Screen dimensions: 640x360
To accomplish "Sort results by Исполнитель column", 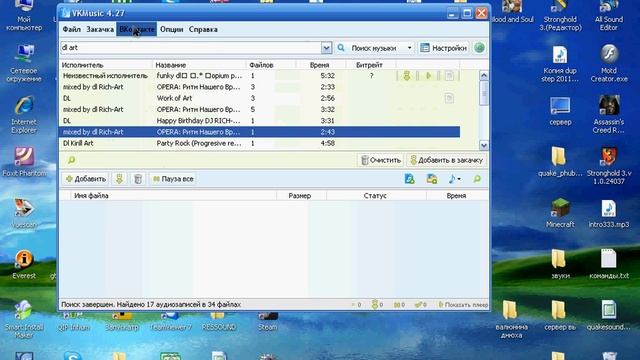I will tap(106, 65).
